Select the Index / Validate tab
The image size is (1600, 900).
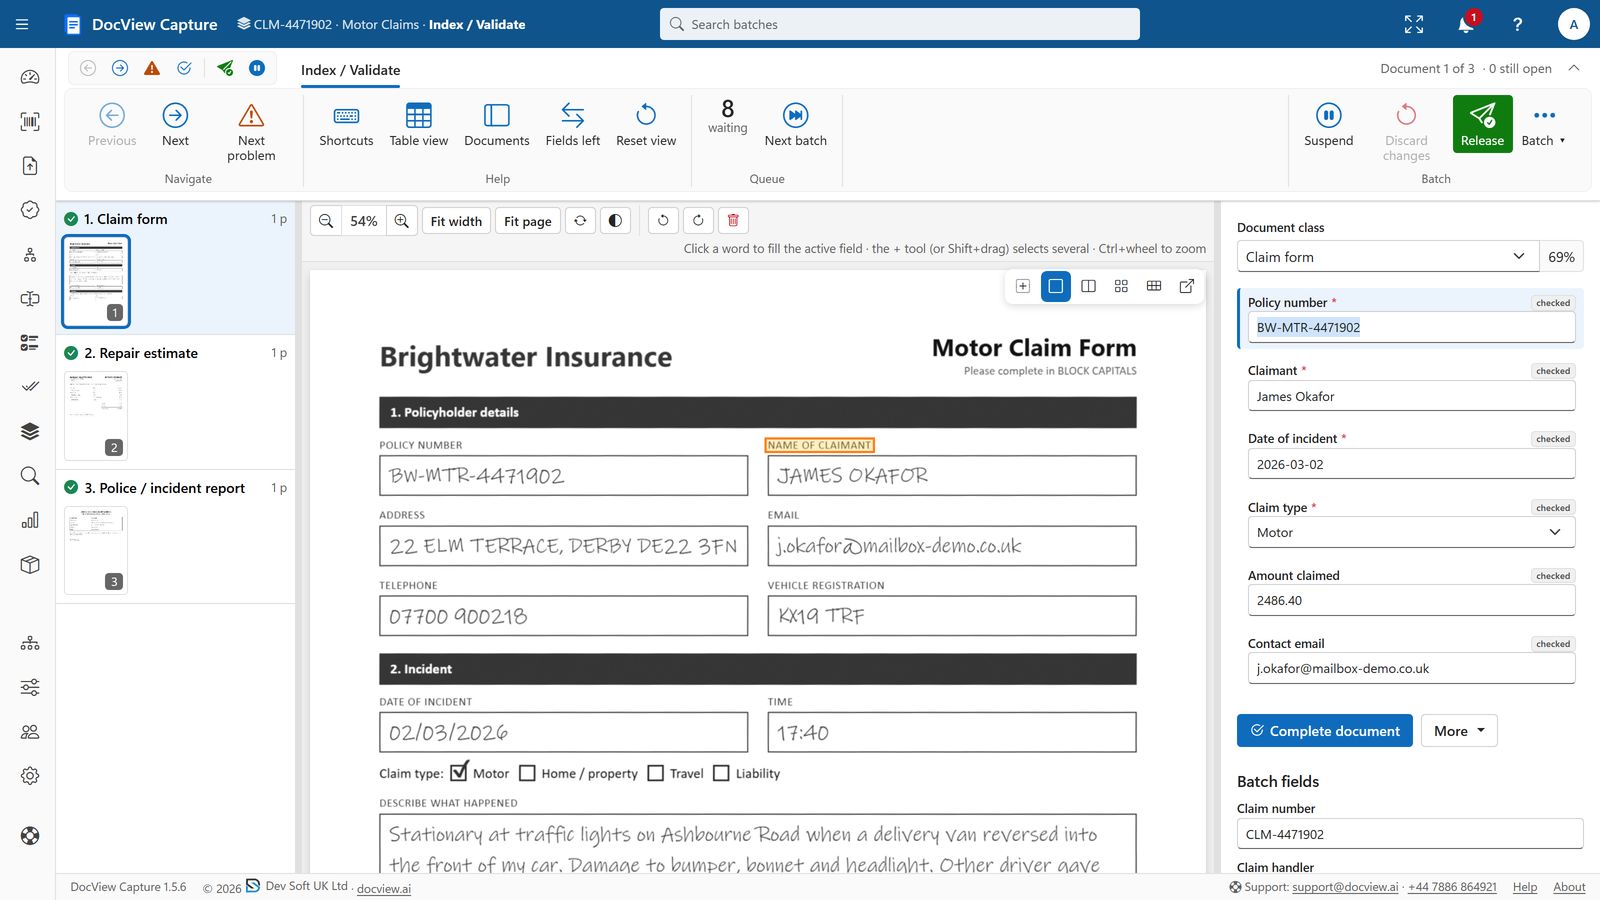coord(350,70)
